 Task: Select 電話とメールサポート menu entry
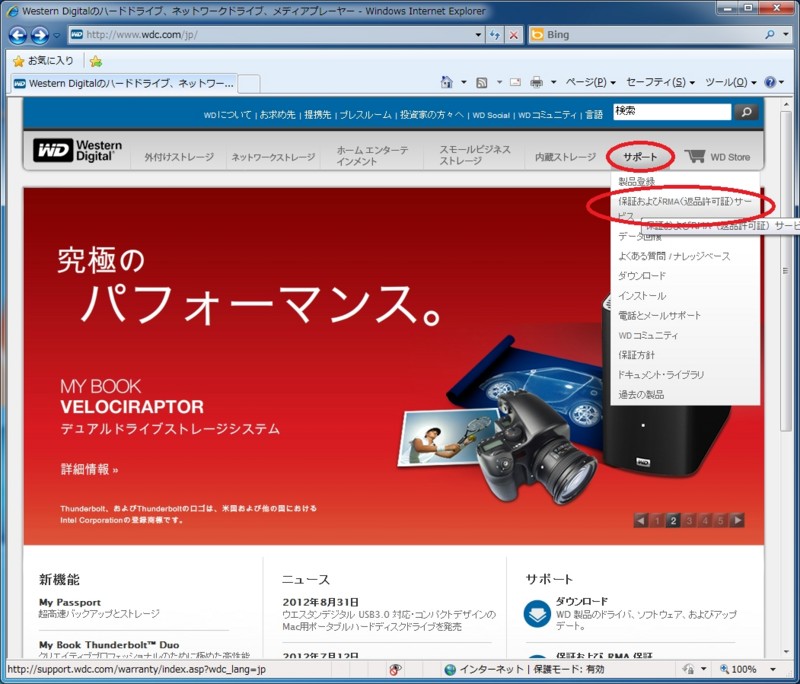click(x=659, y=316)
